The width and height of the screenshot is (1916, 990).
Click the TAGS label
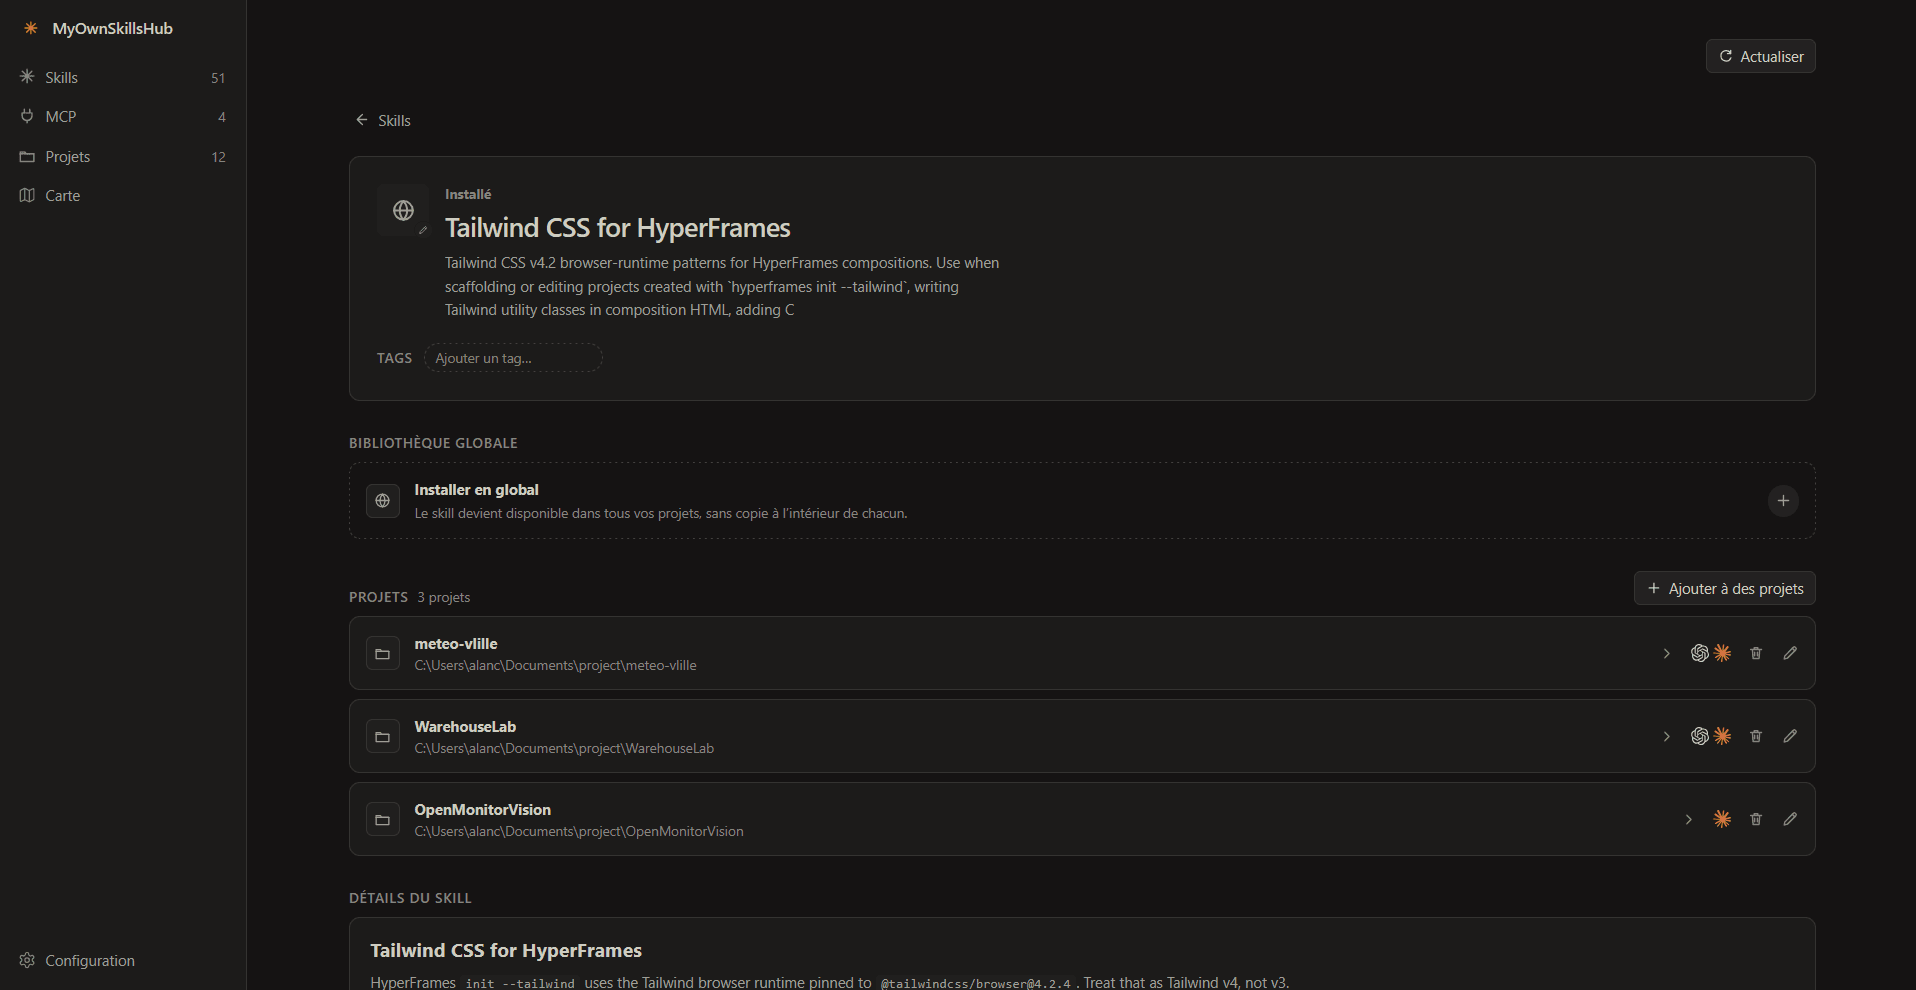394,358
